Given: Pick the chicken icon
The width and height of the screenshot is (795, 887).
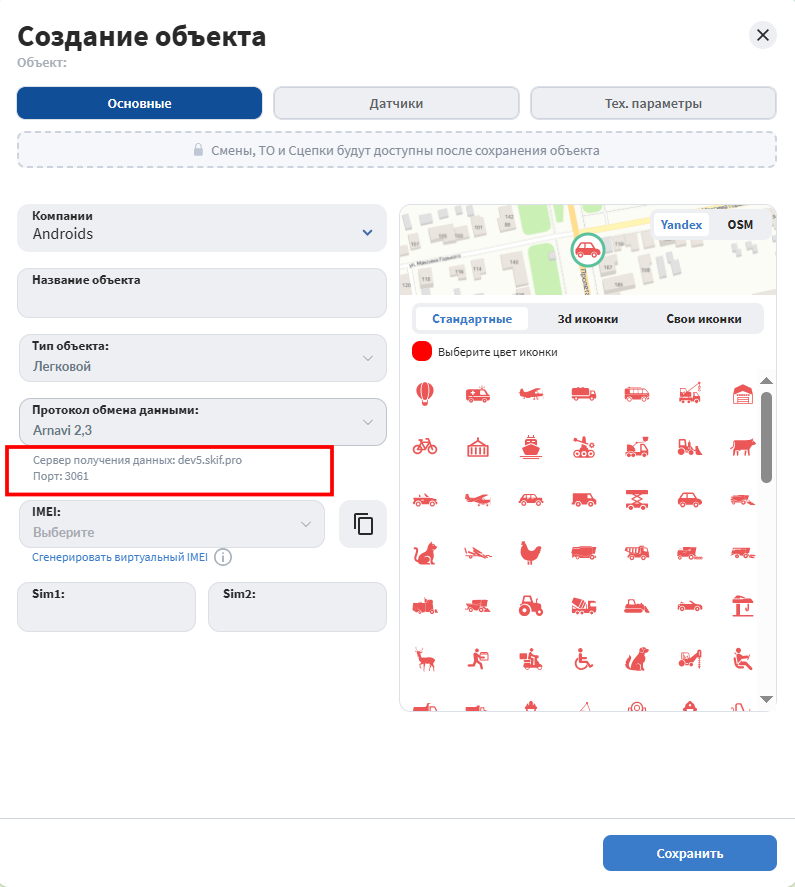Looking at the screenshot, I should (x=531, y=553).
